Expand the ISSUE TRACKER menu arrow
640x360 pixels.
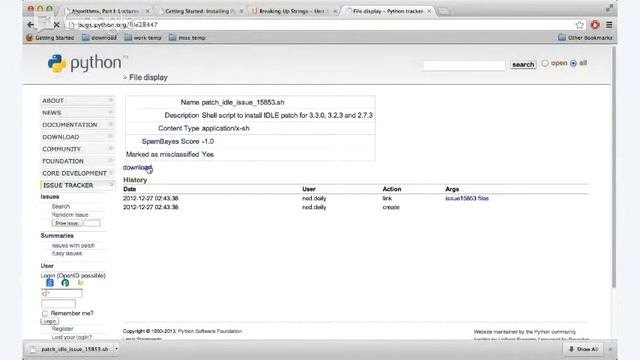[111, 185]
